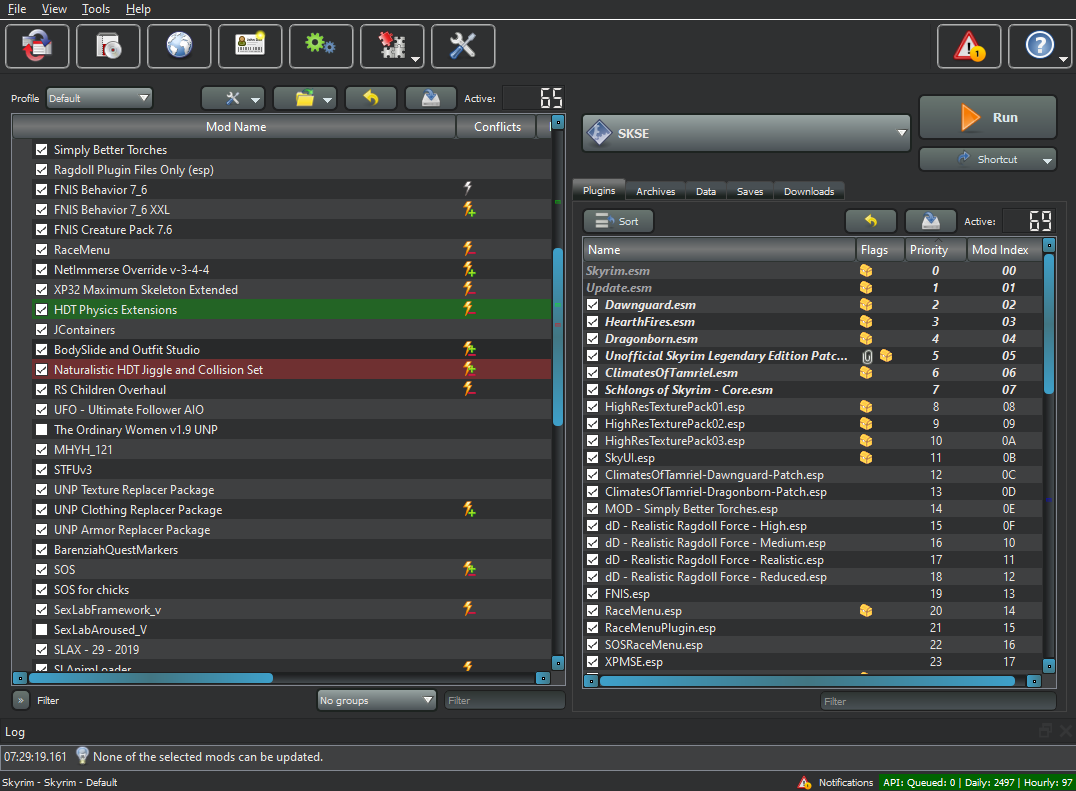Open the View menu
Screen dimensions: 1076x791
click(x=54, y=9)
